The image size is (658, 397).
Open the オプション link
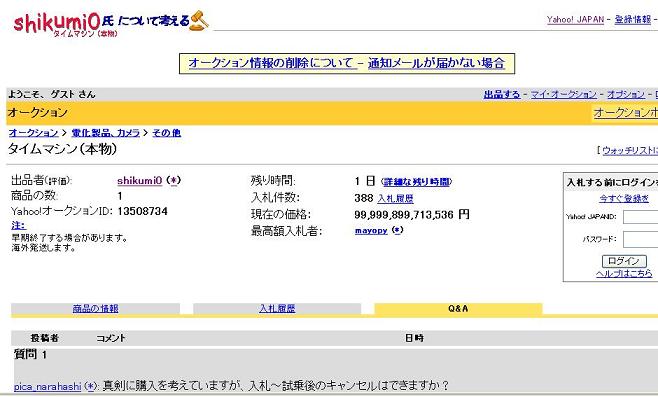tap(626, 94)
